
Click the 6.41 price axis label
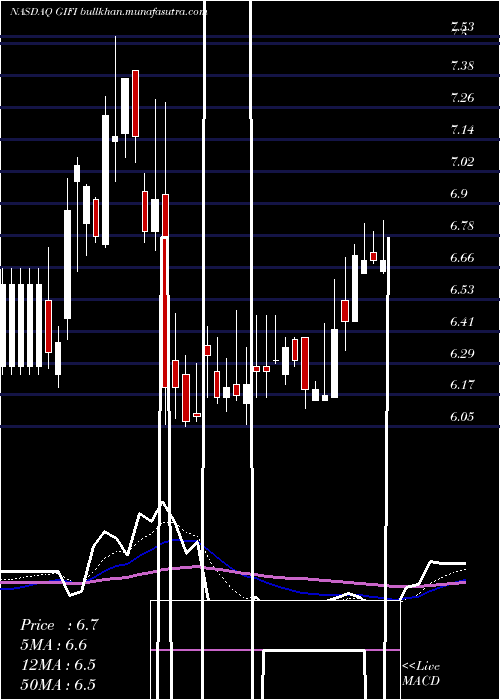click(x=462, y=321)
